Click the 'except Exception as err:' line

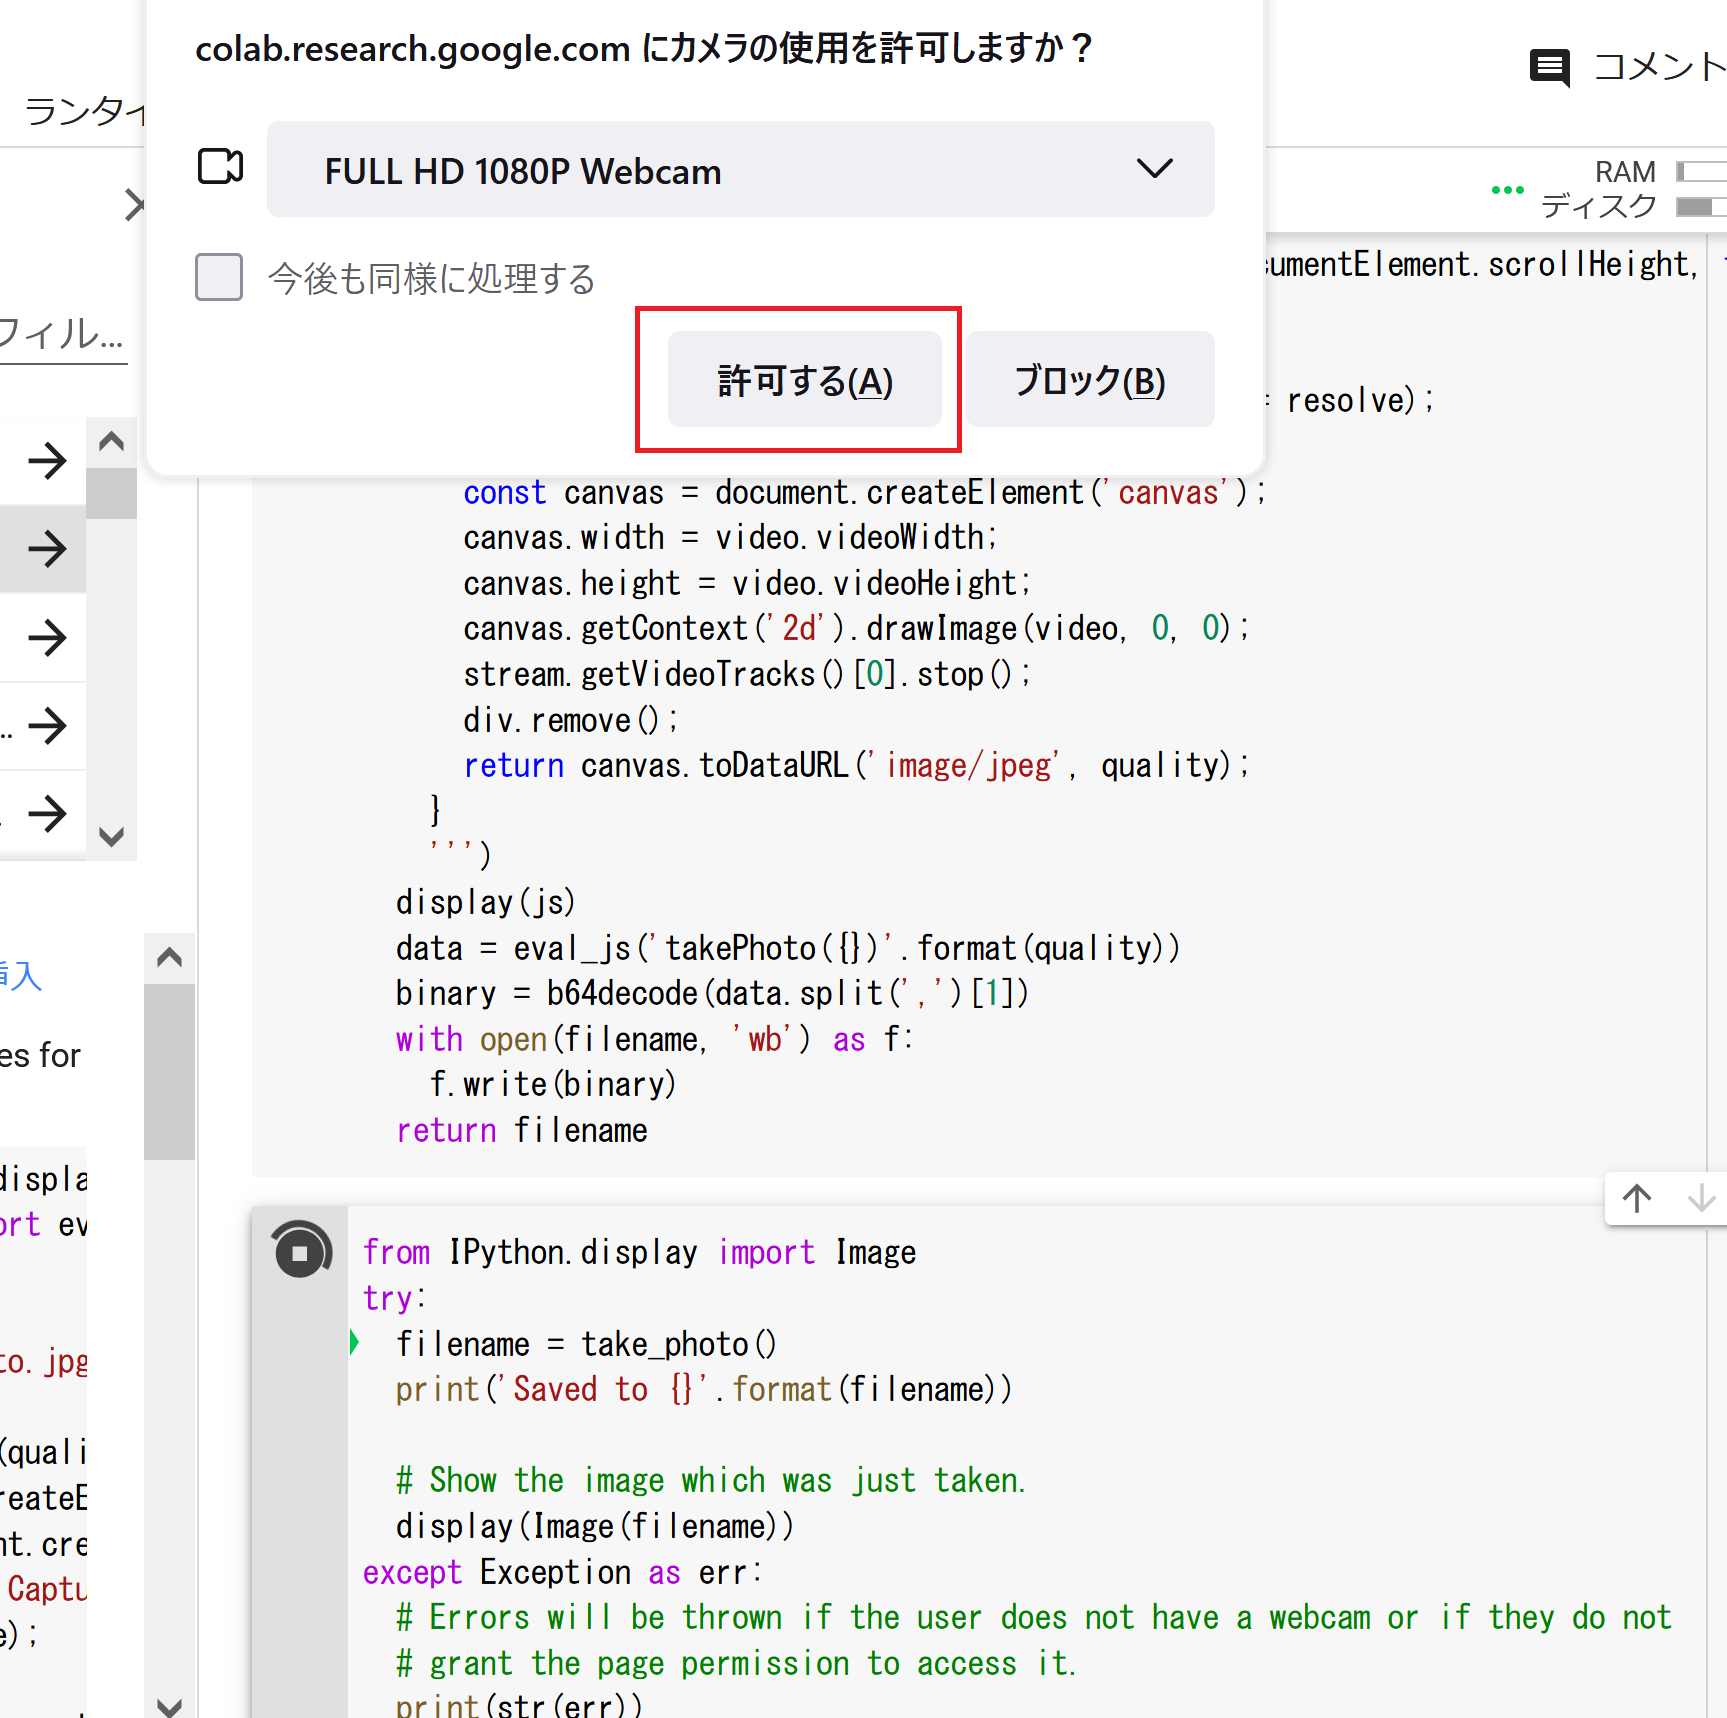(562, 1572)
